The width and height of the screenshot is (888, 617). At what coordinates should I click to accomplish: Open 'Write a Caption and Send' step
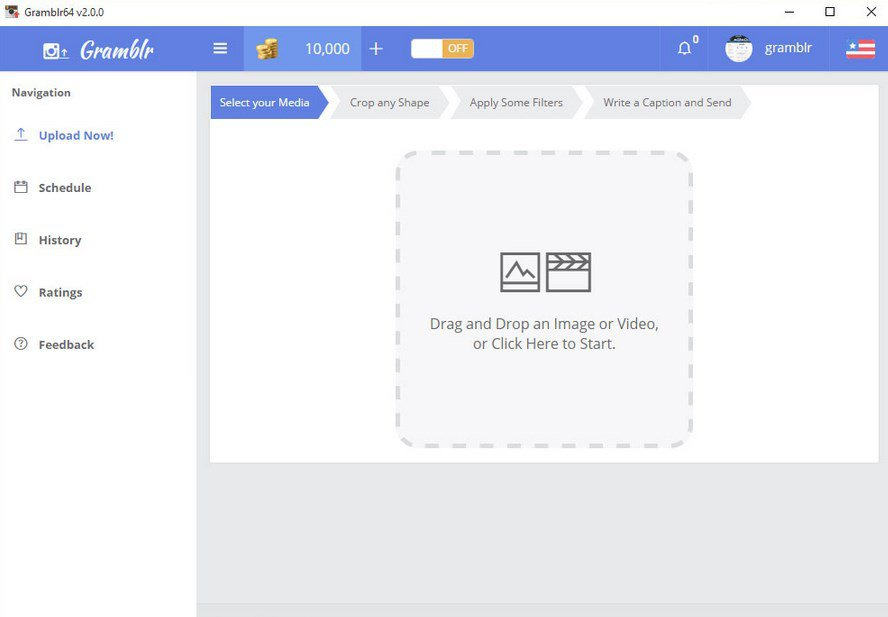(667, 102)
